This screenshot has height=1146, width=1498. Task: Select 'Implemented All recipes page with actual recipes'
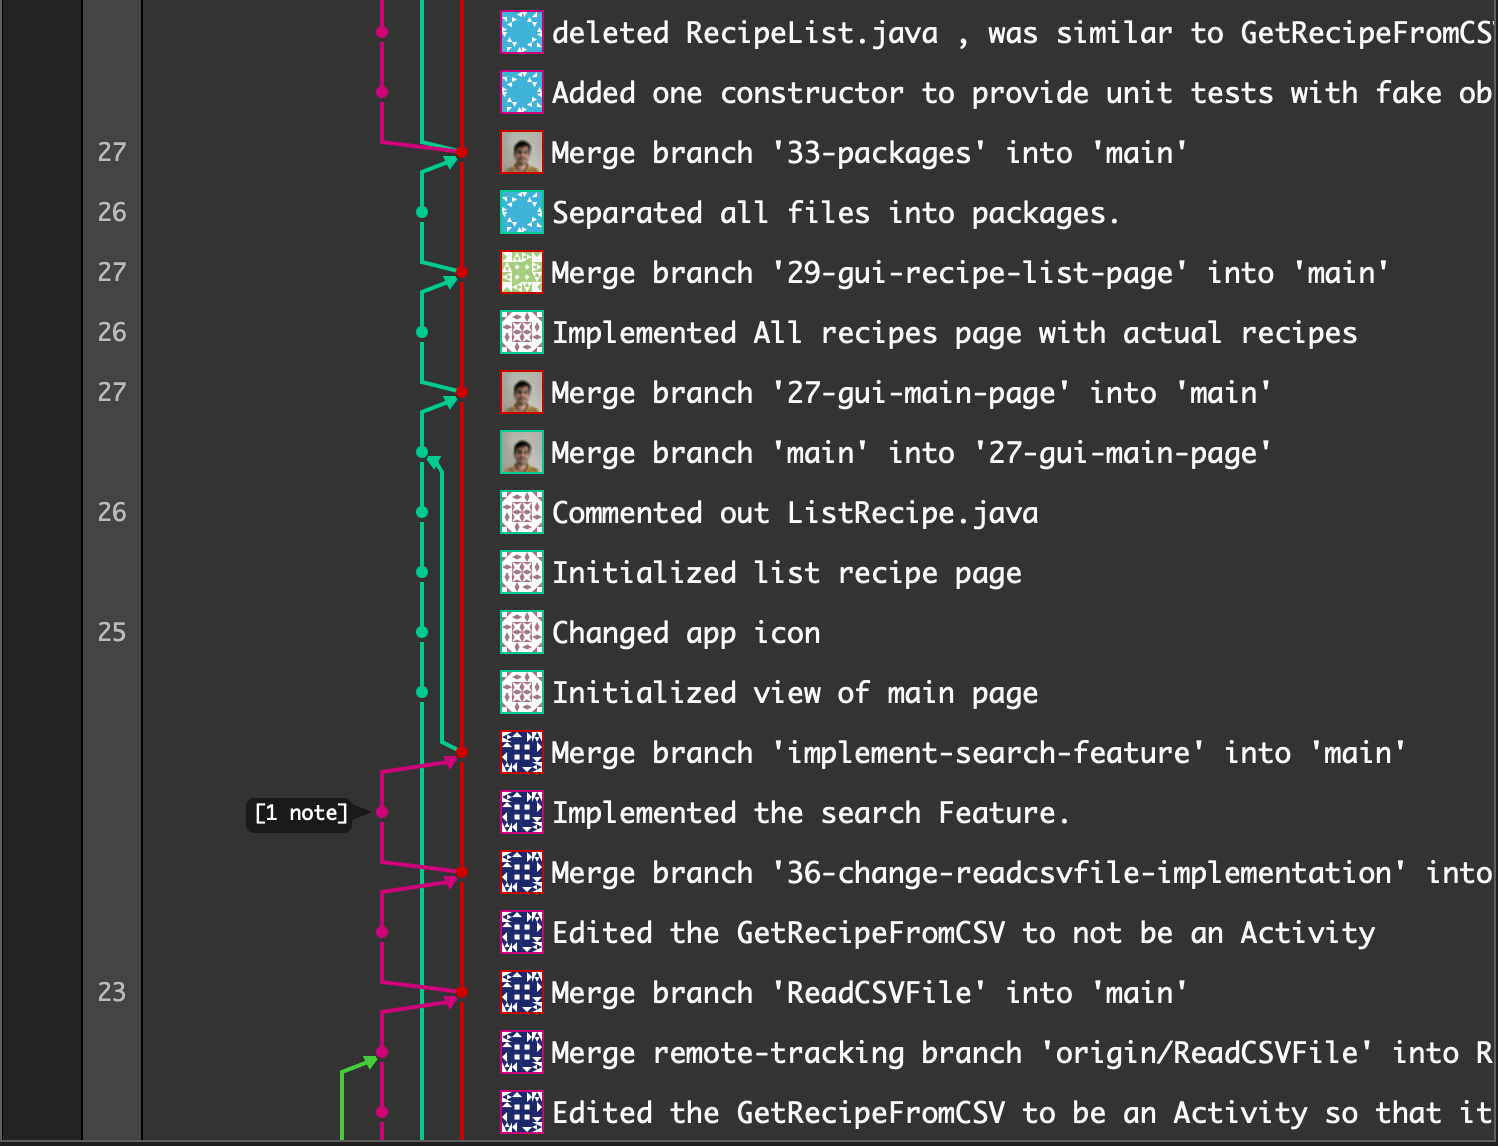(954, 333)
